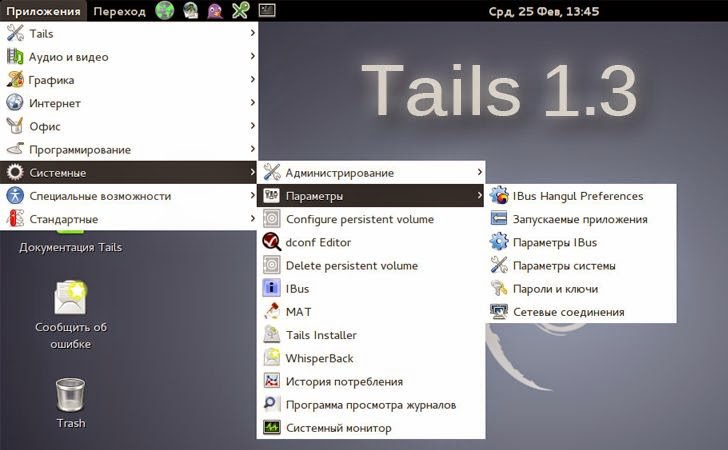Launch Tor Browser from top panel globe icon
Viewport: 728px width, 450px height.
pos(164,11)
